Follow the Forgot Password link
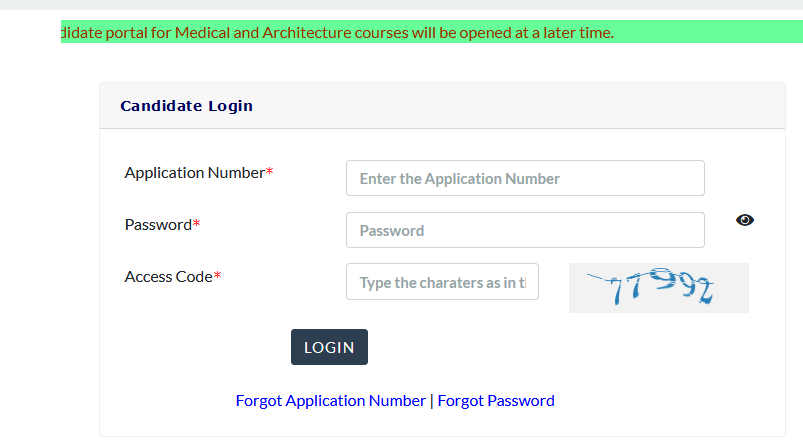Image resolution: width=803 pixels, height=442 pixels. [x=496, y=401]
